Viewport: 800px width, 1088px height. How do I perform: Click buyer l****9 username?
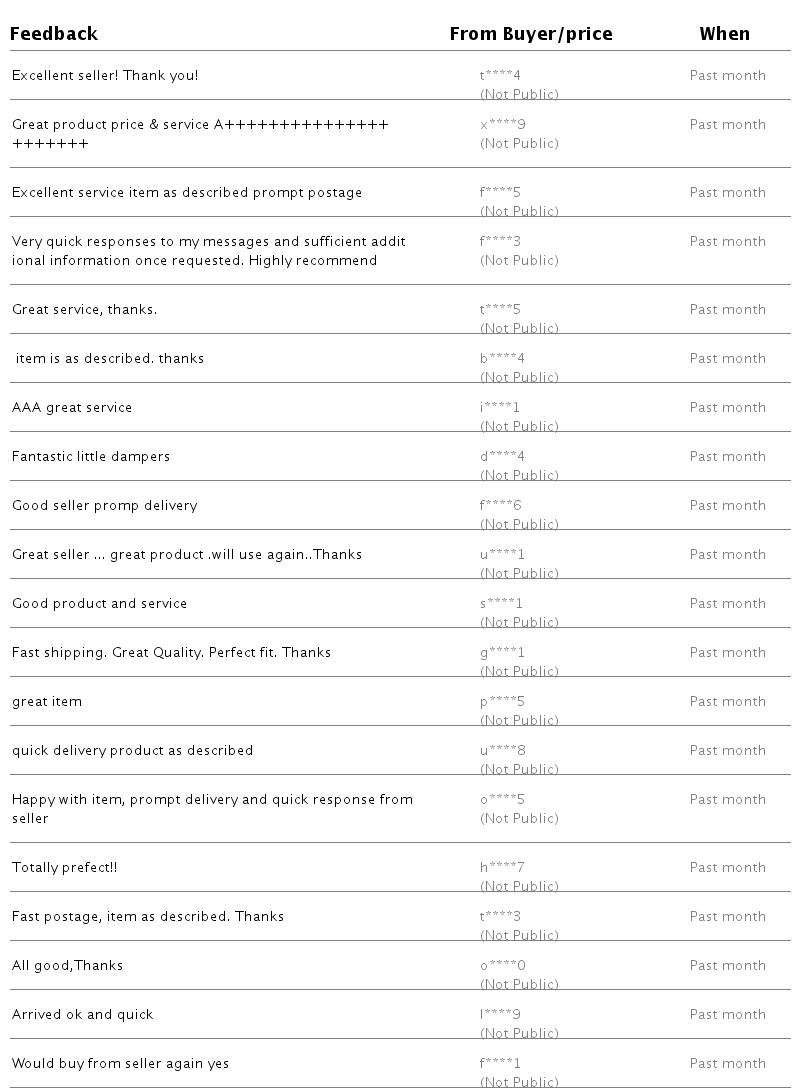tap(500, 1015)
